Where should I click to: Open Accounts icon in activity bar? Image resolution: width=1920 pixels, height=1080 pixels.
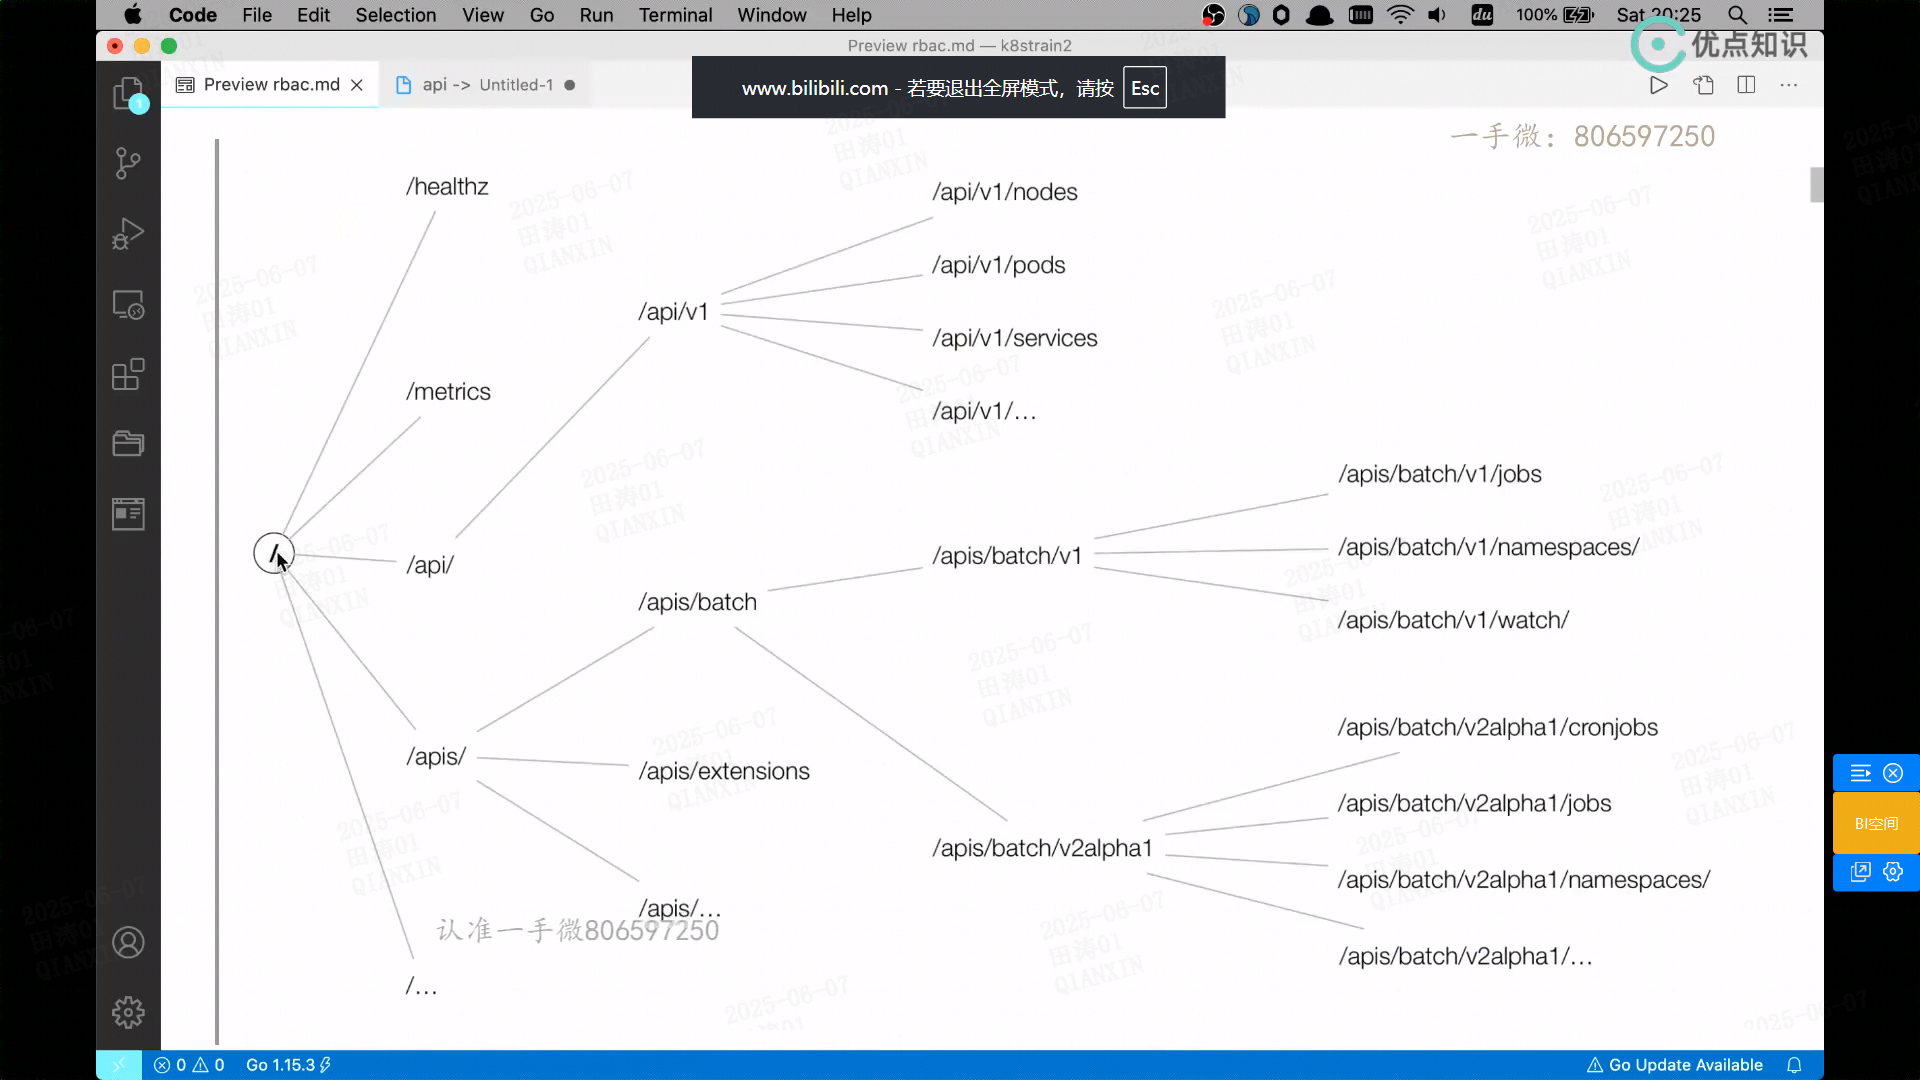[x=128, y=942]
